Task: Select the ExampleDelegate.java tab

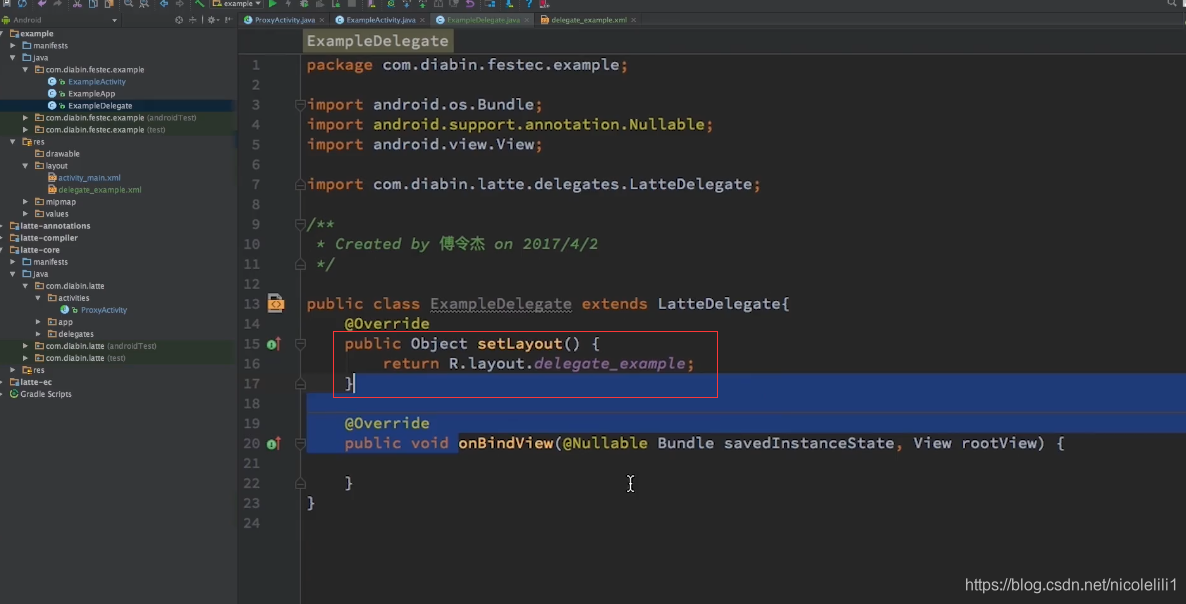Action: click(x=483, y=20)
